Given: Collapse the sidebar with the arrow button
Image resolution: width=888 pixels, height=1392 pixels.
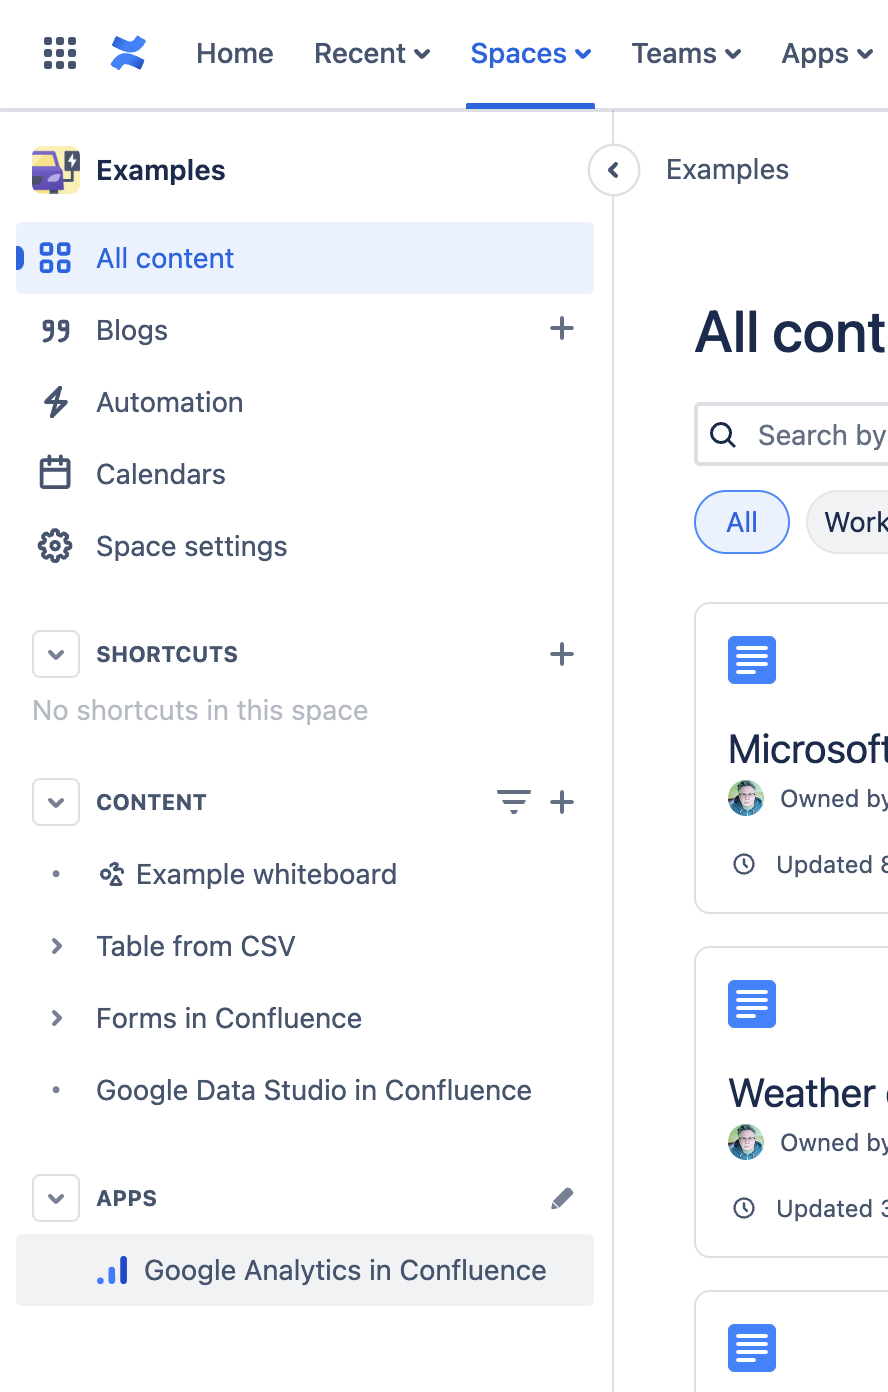Looking at the screenshot, I should click(614, 170).
